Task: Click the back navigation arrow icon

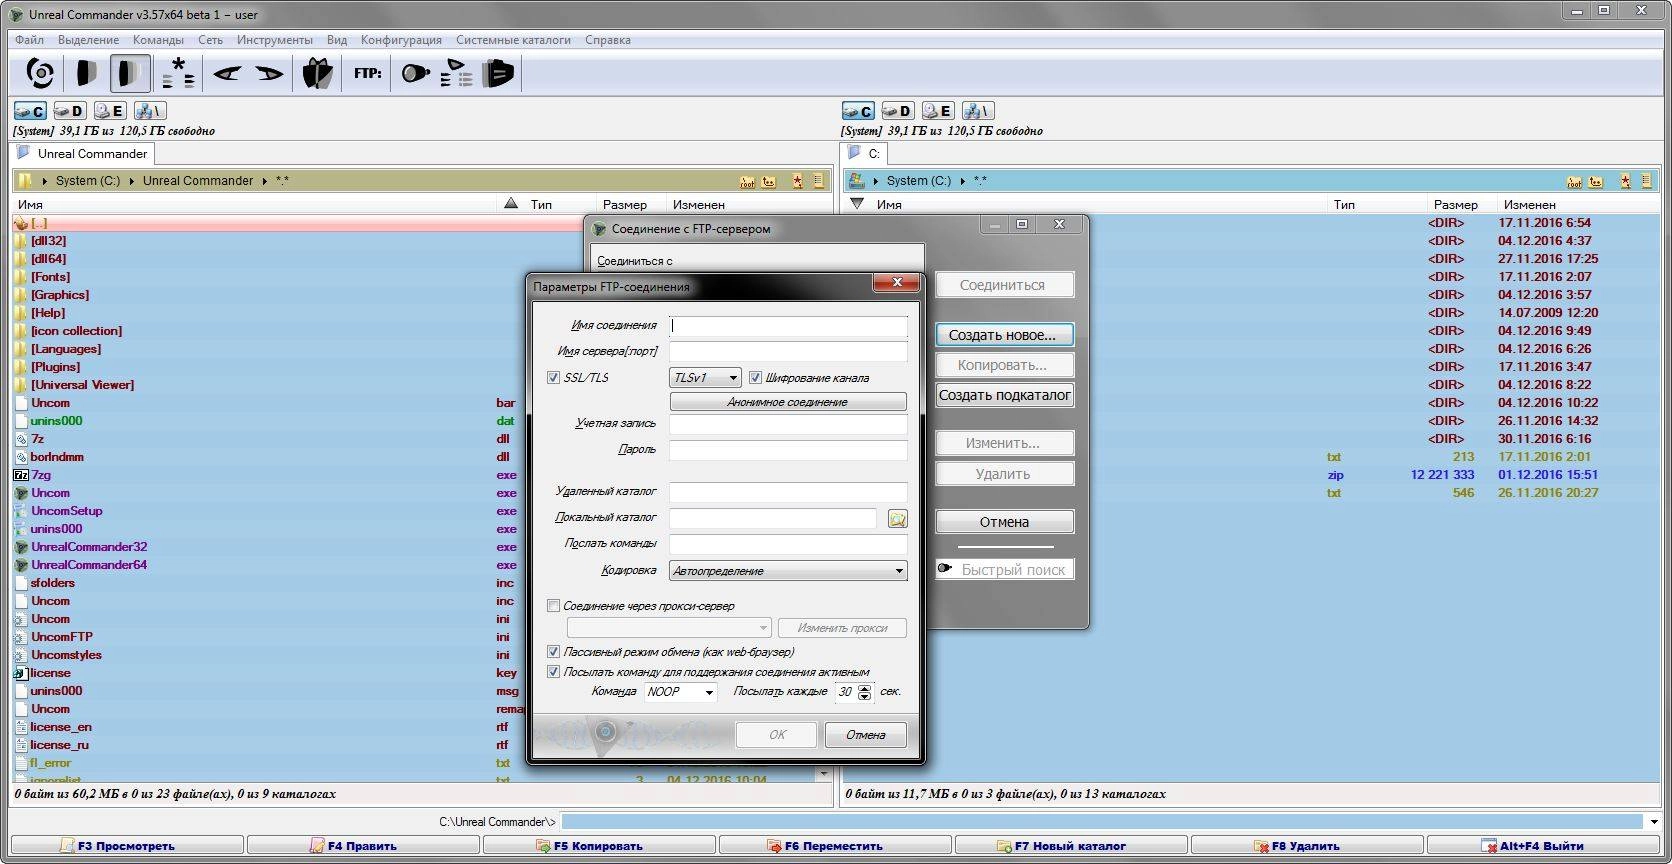Action: point(227,73)
